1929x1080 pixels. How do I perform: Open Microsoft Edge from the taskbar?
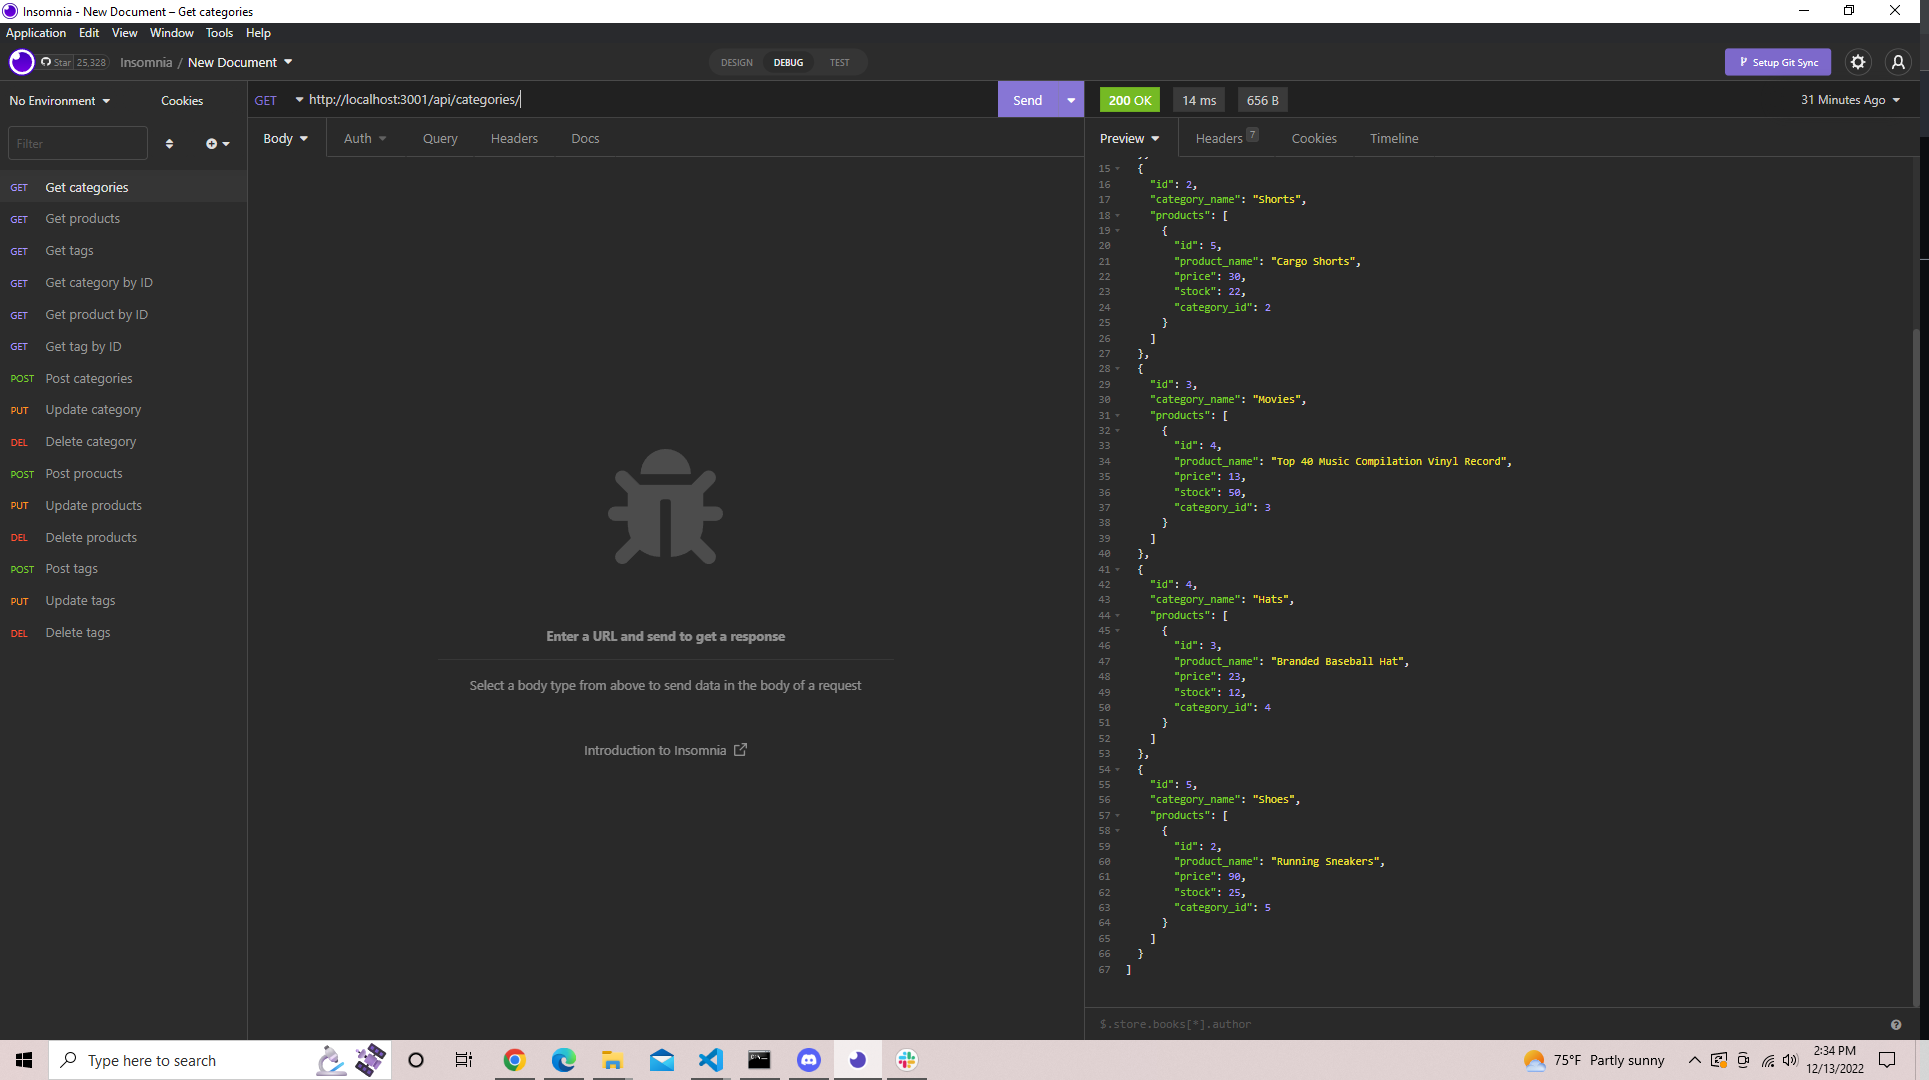tap(564, 1060)
